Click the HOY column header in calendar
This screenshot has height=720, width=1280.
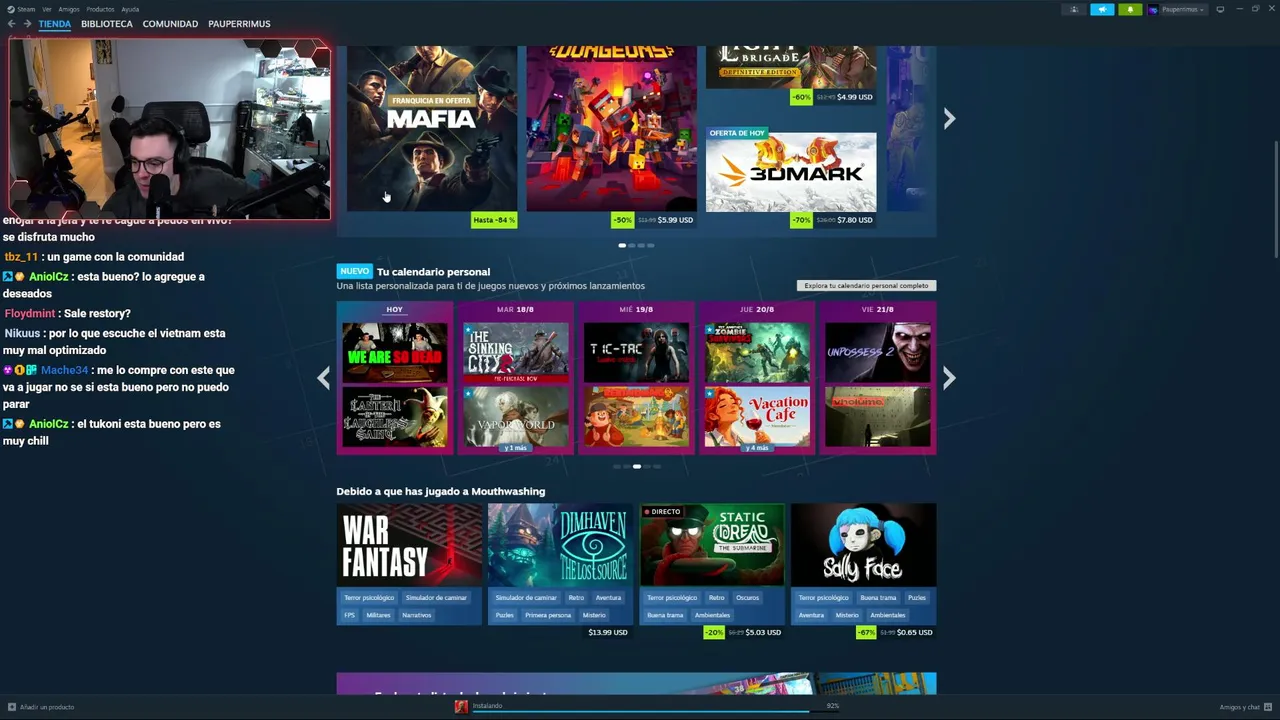tap(395, 310)
